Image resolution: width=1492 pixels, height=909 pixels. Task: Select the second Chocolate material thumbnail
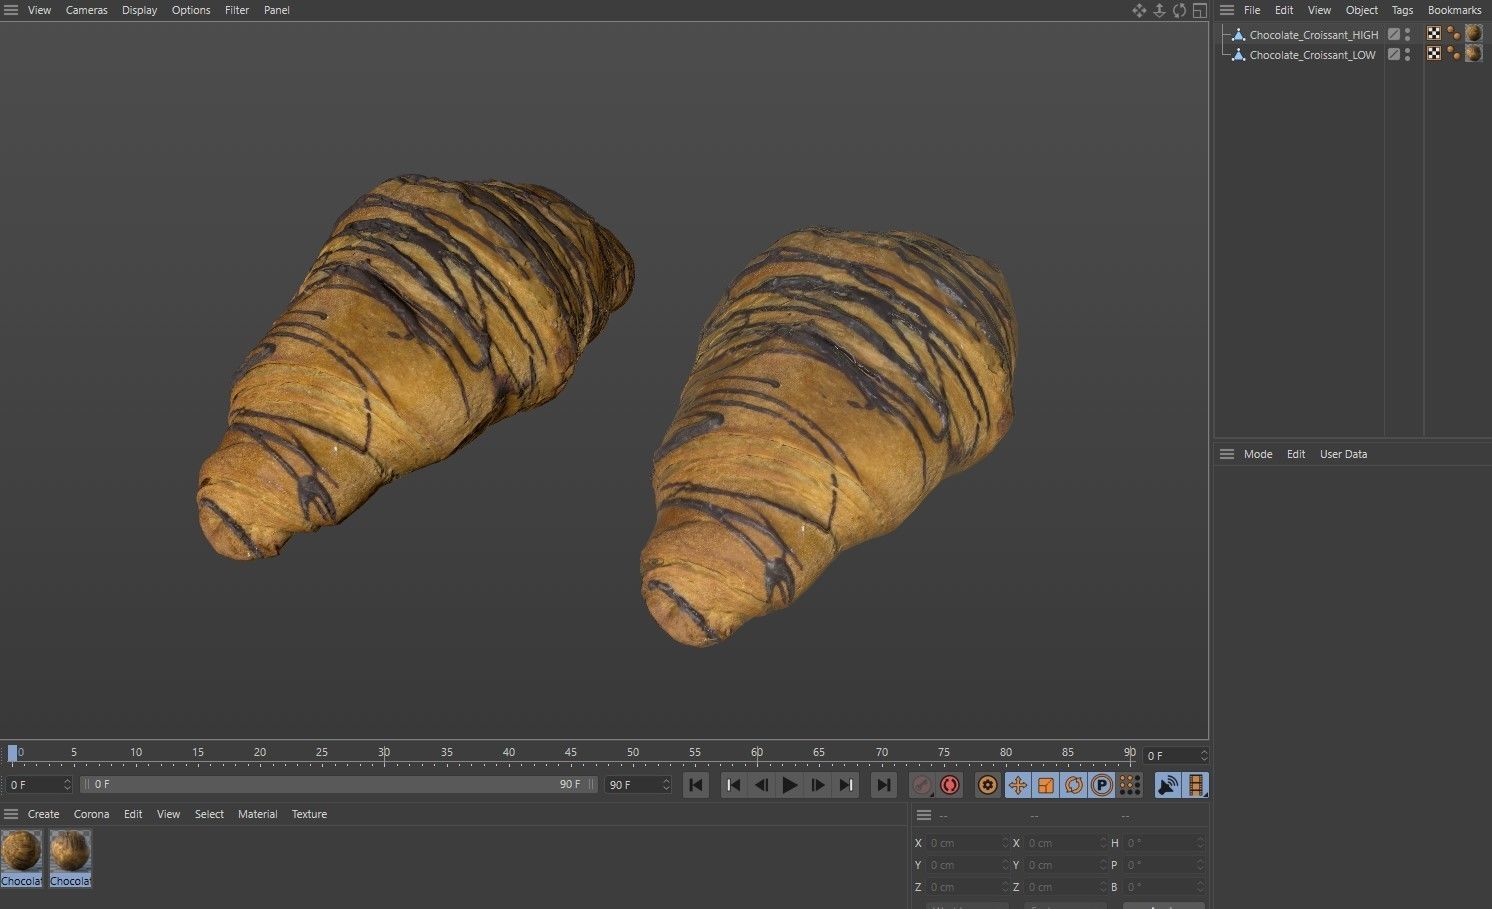(70, 858)
